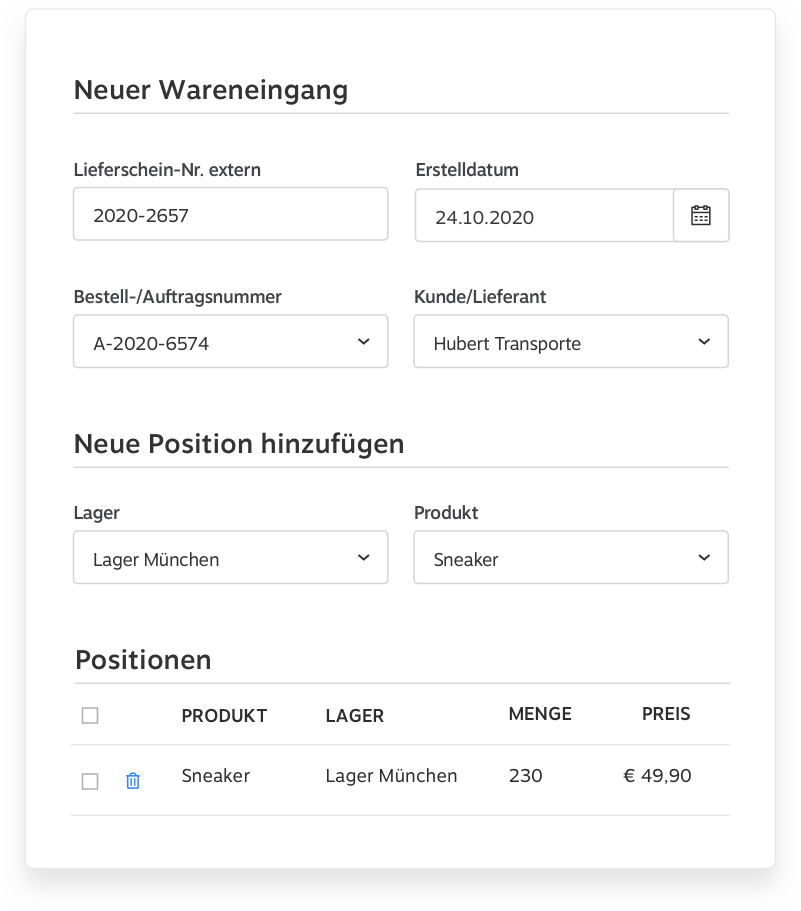Click the Bestell-/Auftragsnummer label
The image size is (801, 911).
coord(178,297)
